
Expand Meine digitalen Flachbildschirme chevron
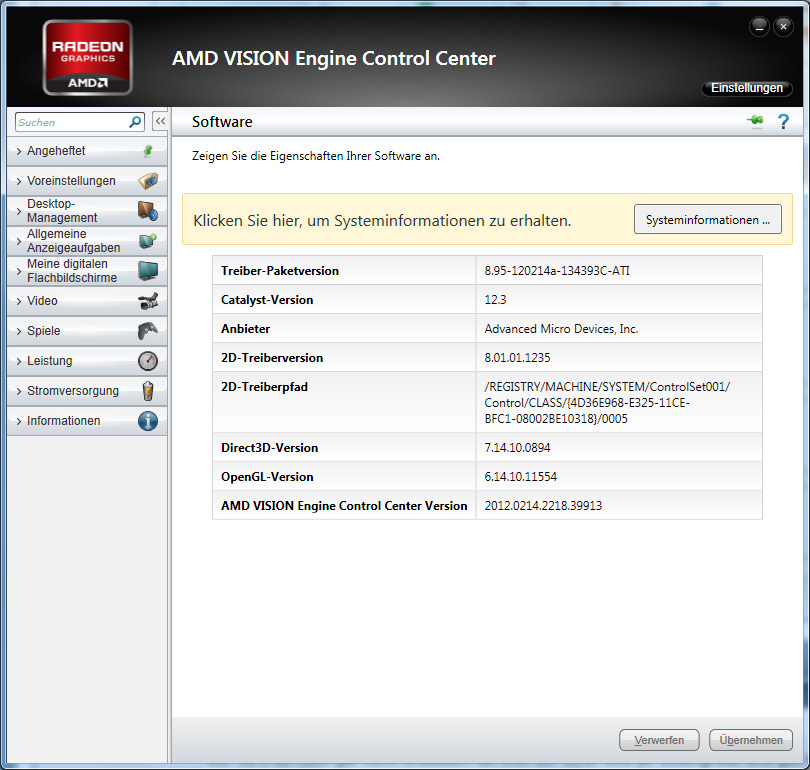19,271
